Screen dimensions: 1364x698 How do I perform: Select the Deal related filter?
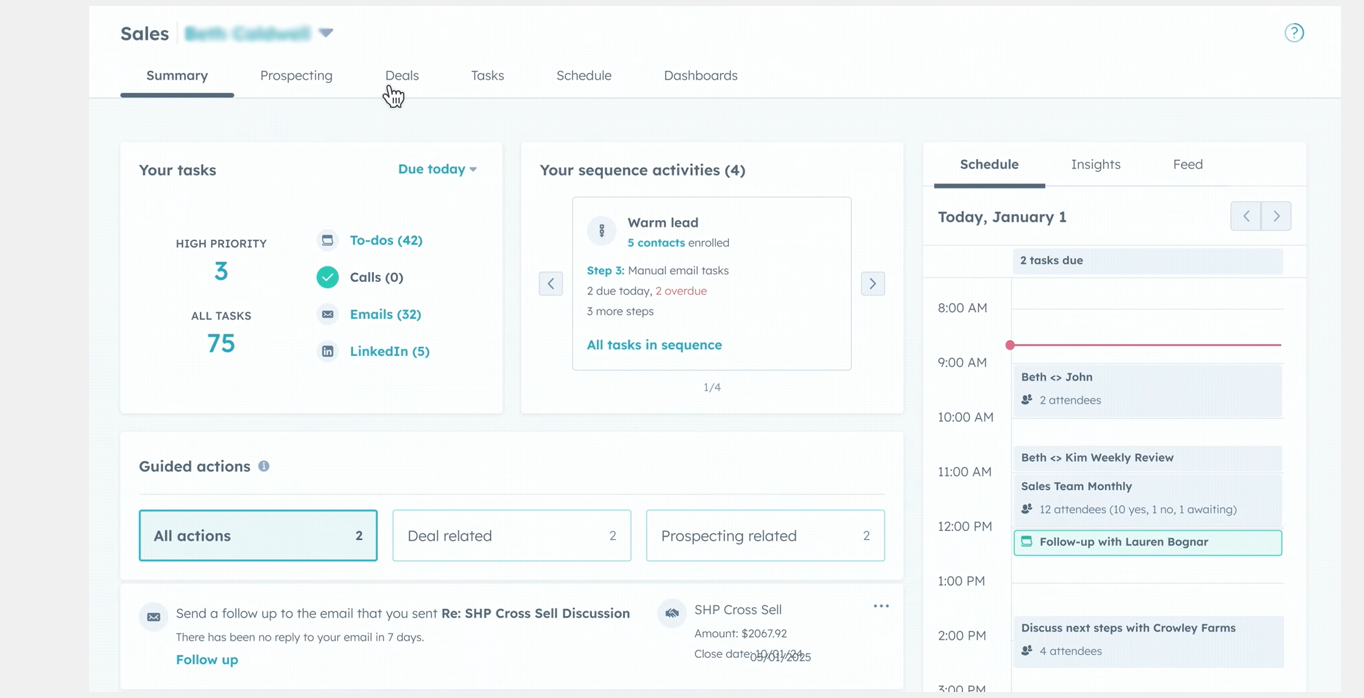point(511,535)
